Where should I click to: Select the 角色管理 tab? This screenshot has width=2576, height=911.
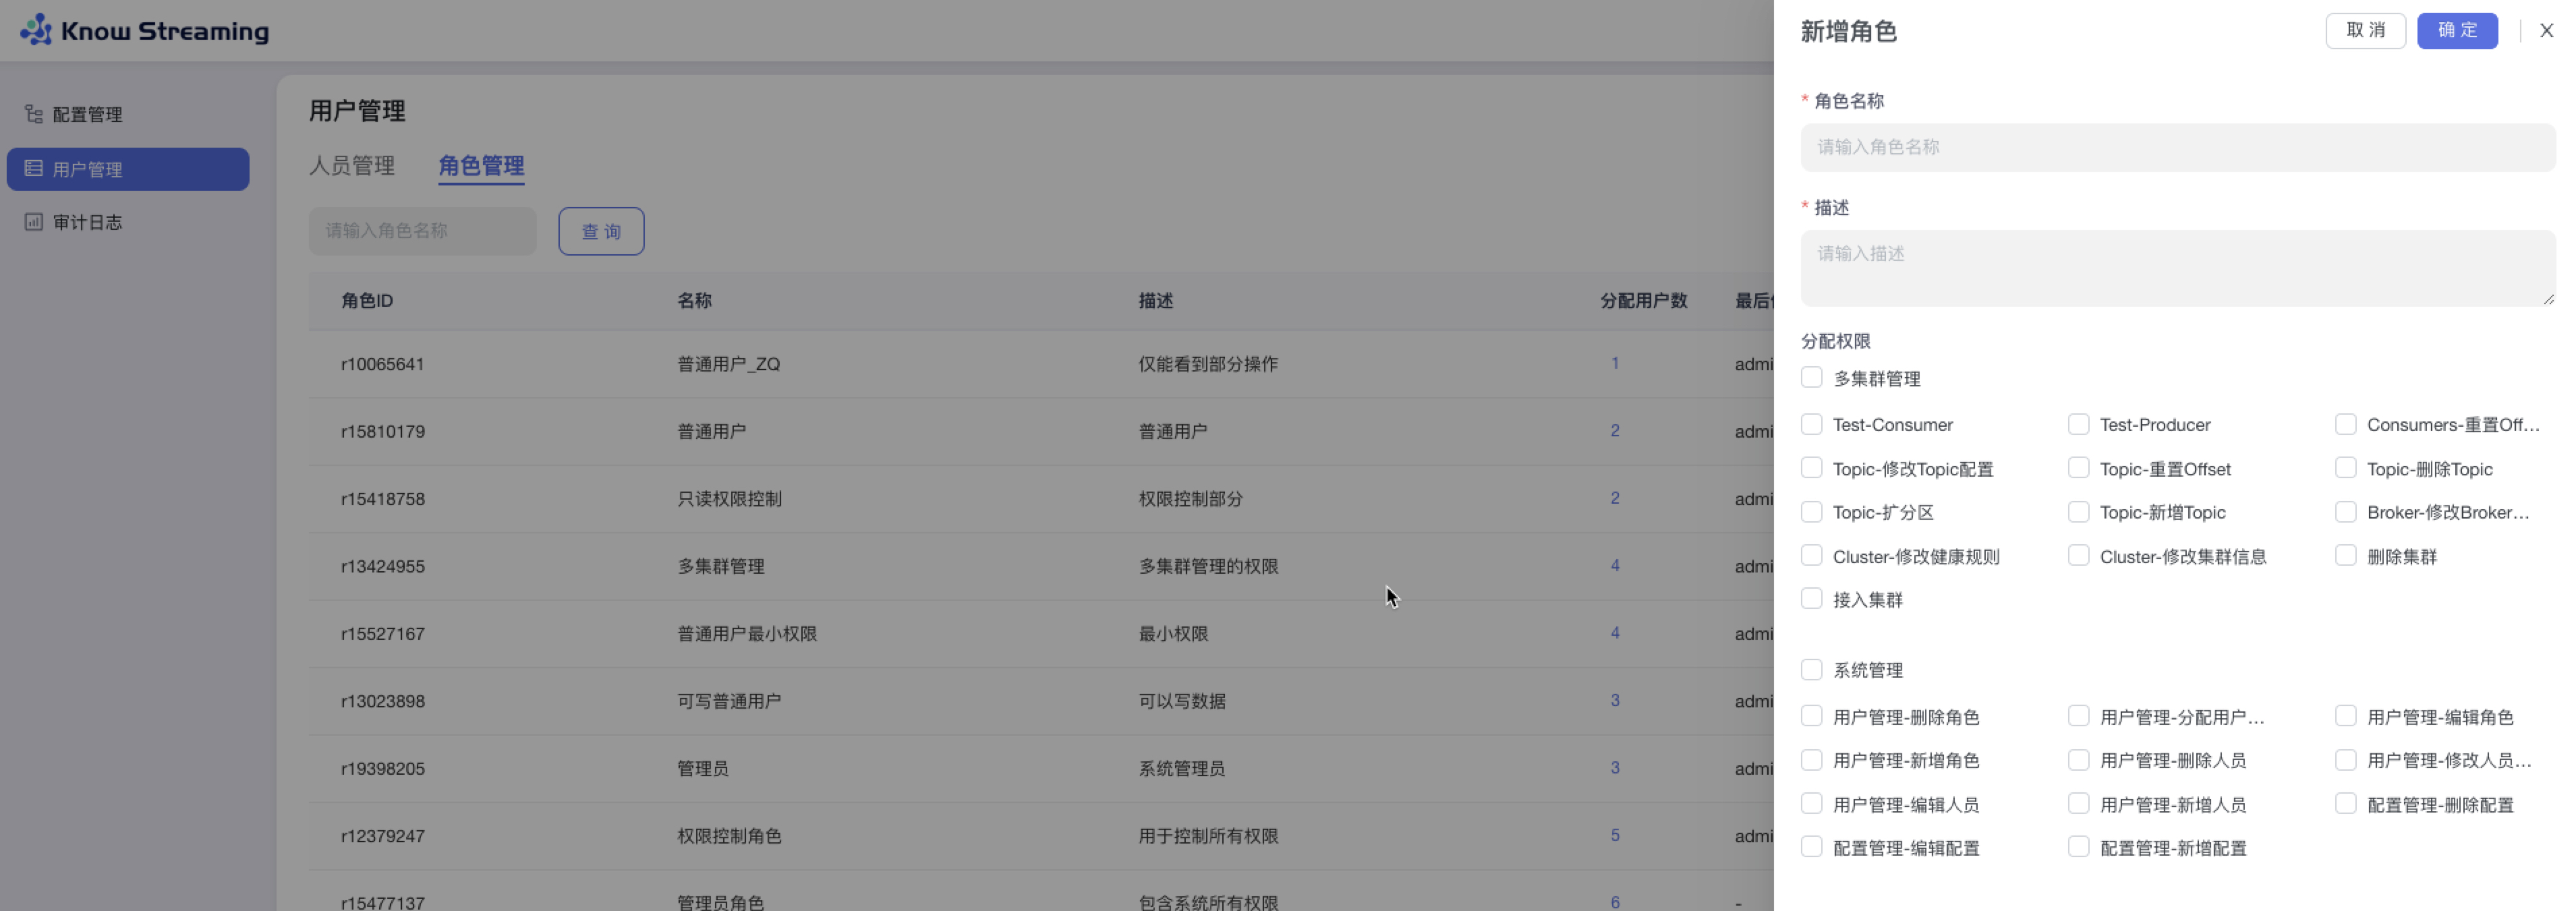click(x=481, y=165)
